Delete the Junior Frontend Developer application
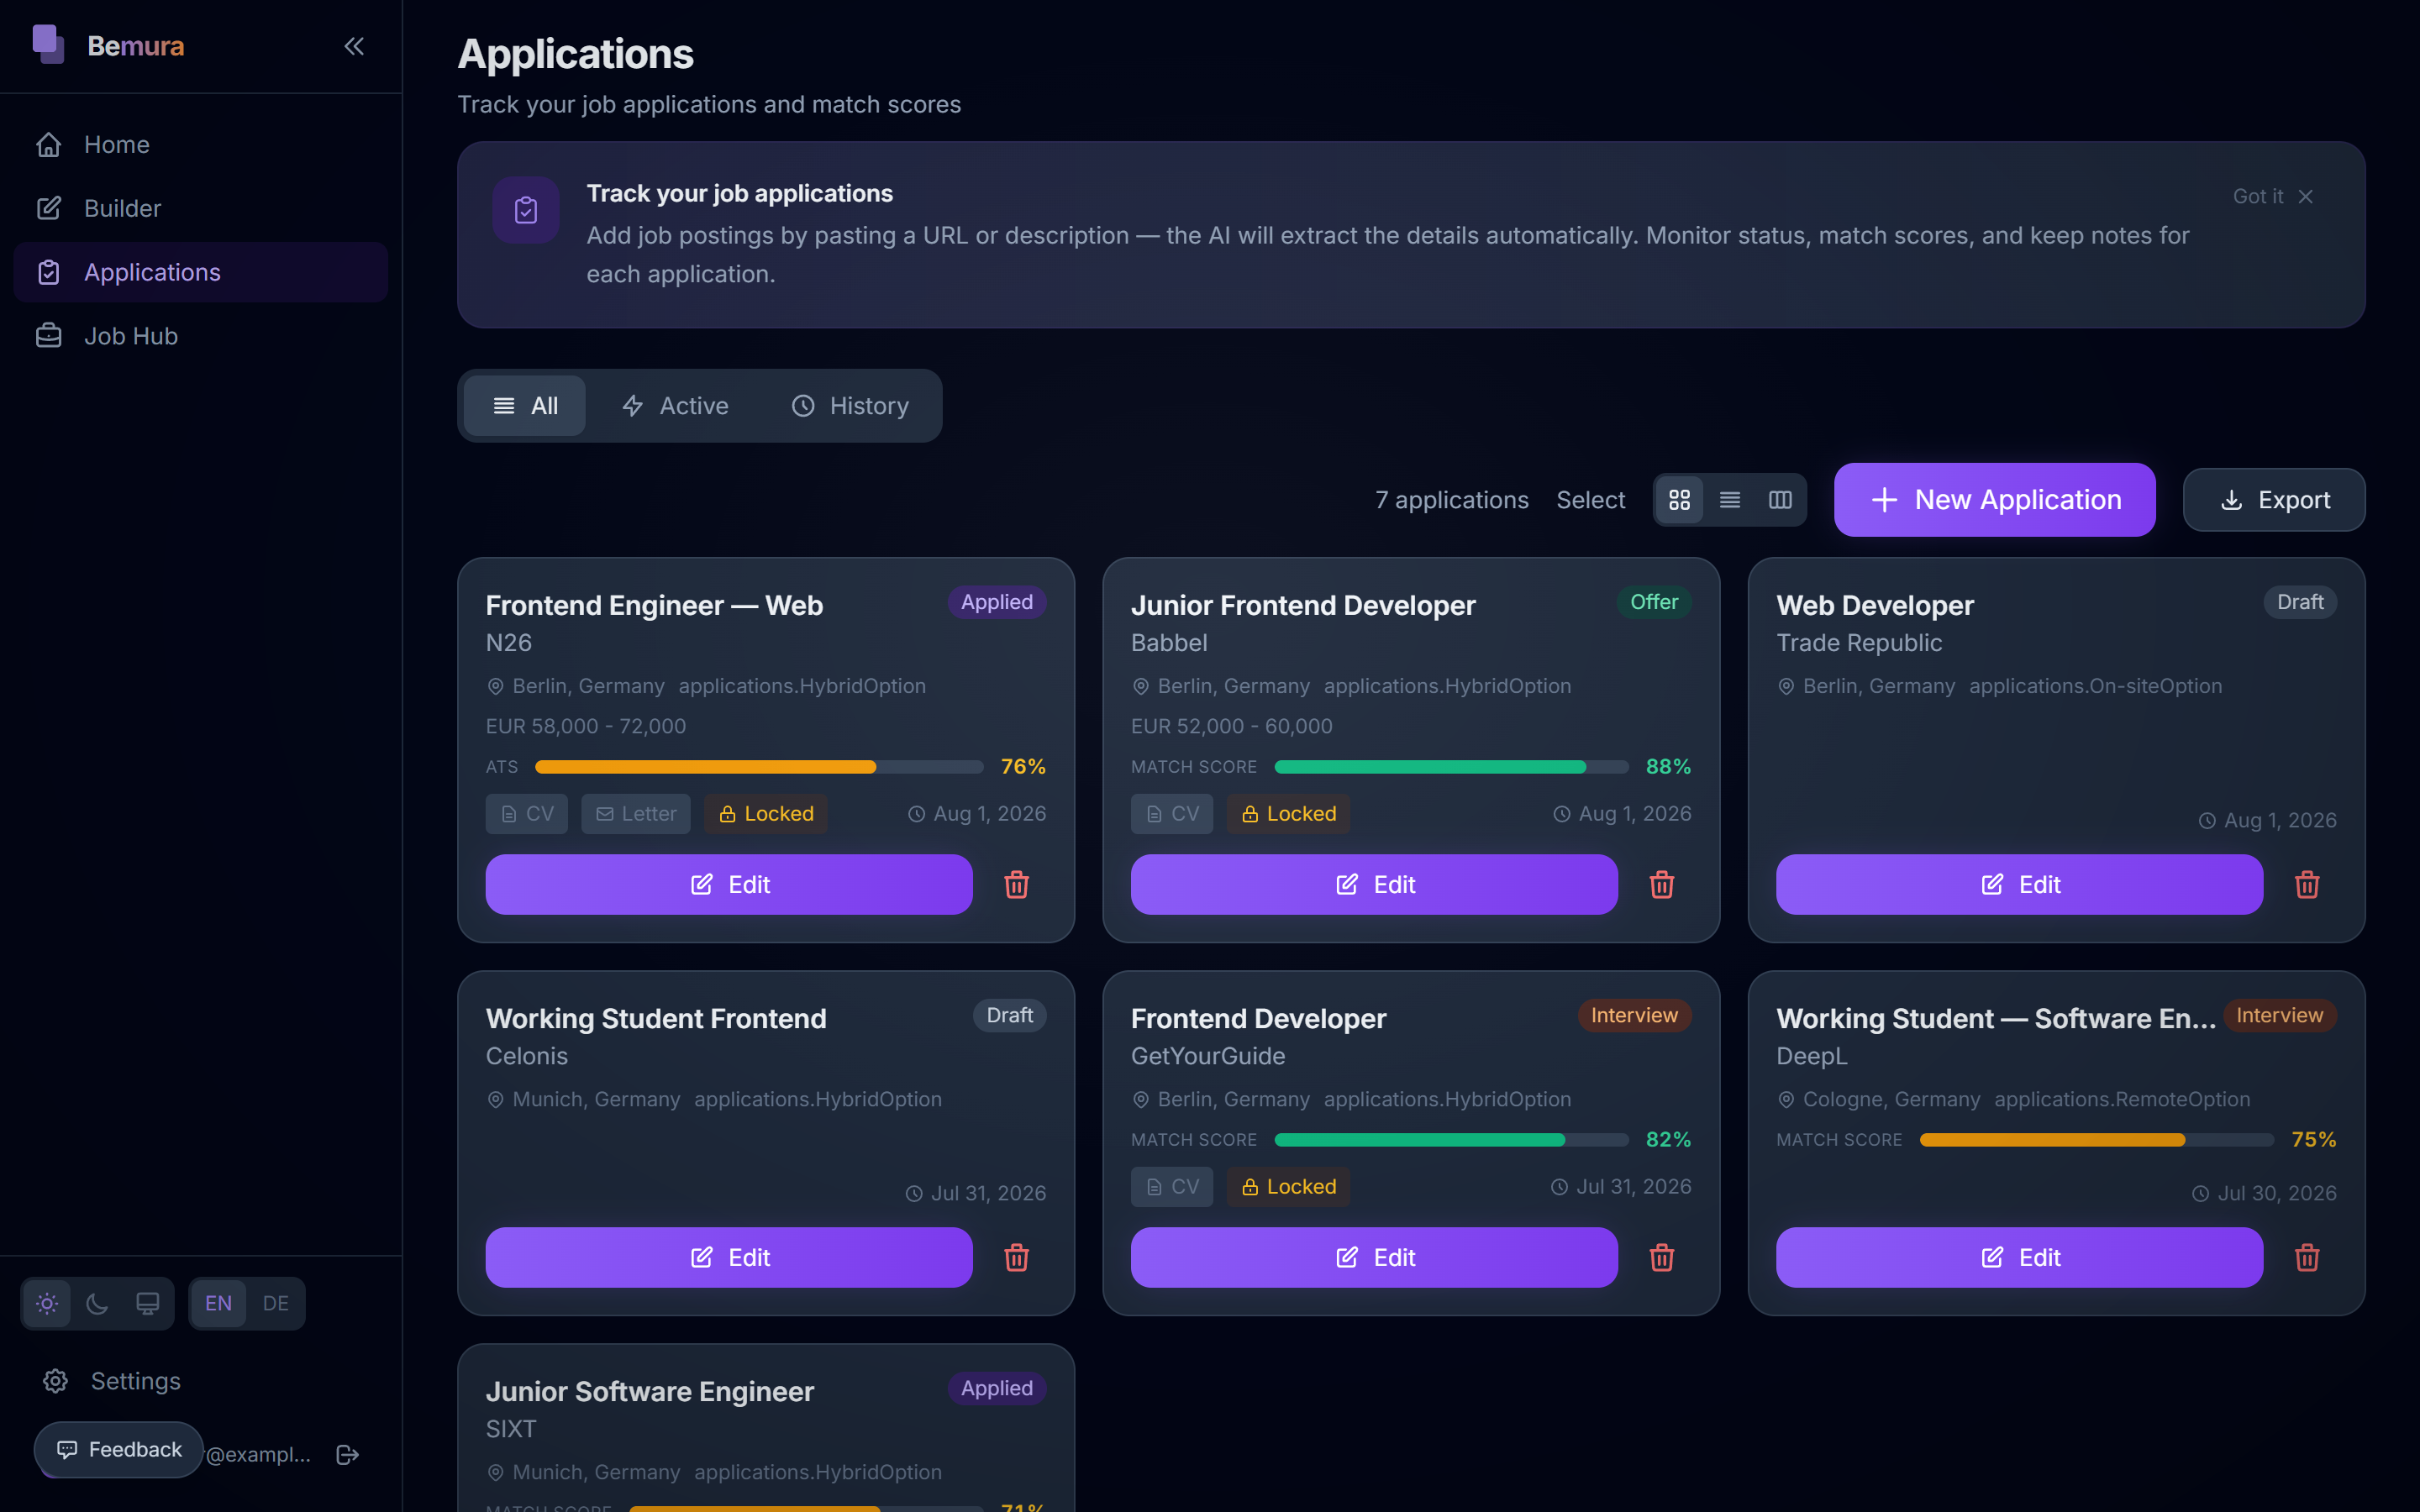2420x1512 pixels. tap(1661, 885)
